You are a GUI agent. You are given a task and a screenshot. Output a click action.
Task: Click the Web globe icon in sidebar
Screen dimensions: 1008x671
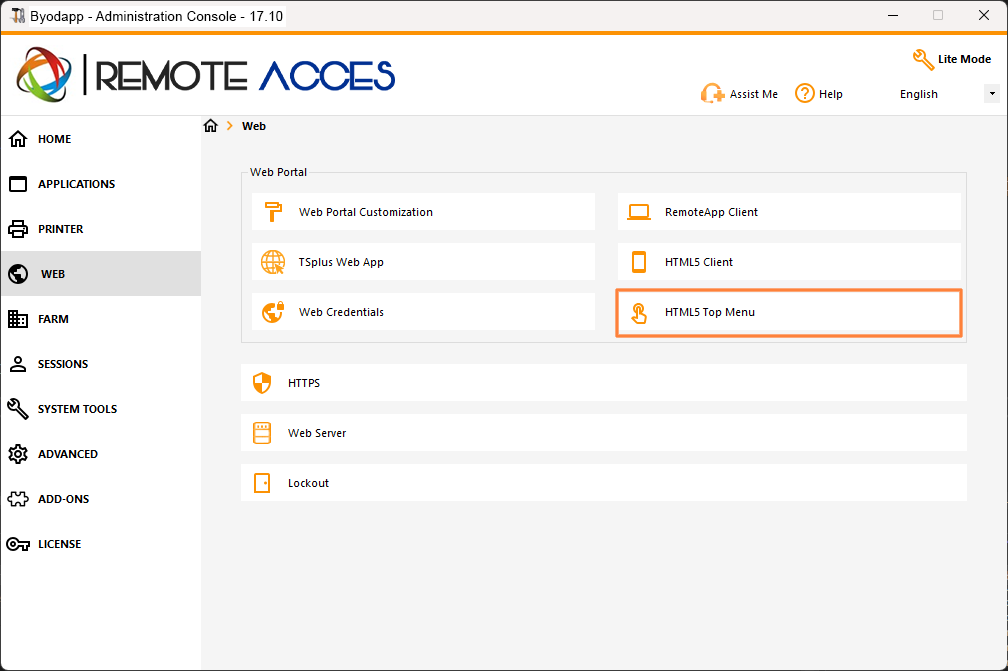[18, 274]
